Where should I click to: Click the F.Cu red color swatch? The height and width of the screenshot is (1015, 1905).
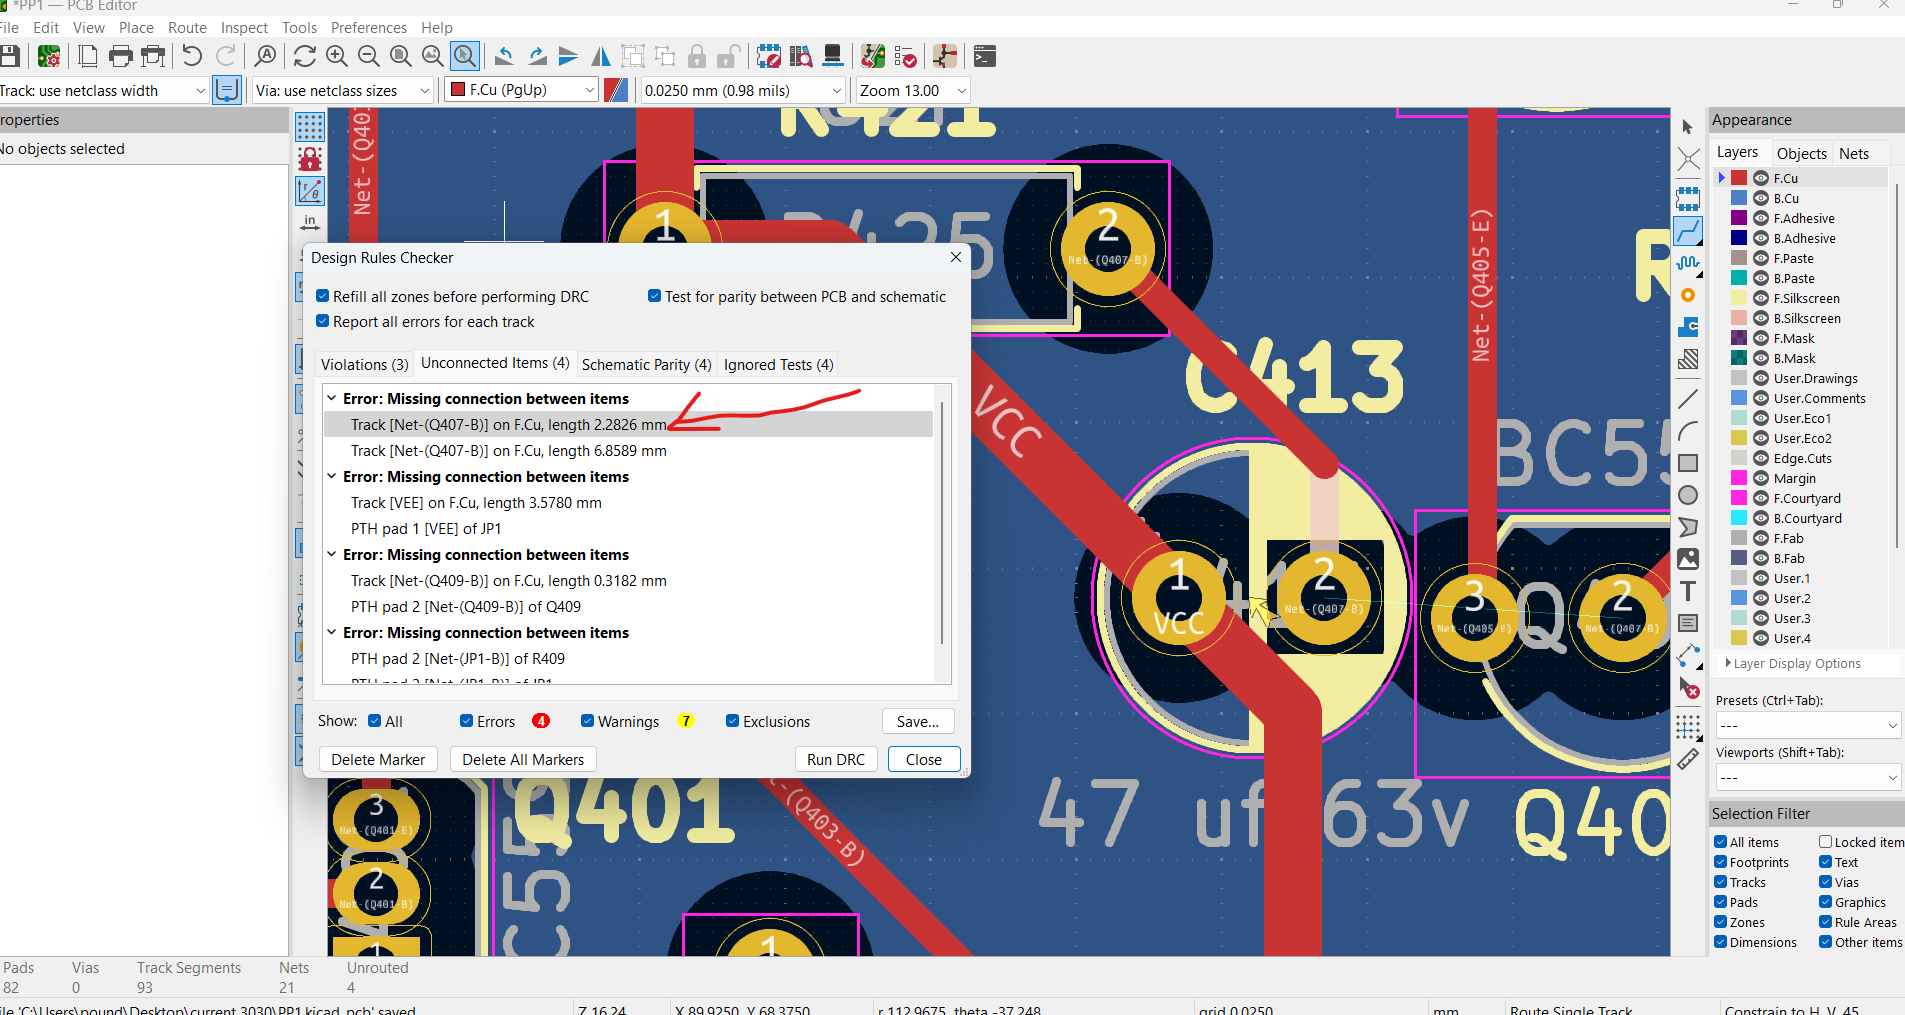click(1739, 178)
